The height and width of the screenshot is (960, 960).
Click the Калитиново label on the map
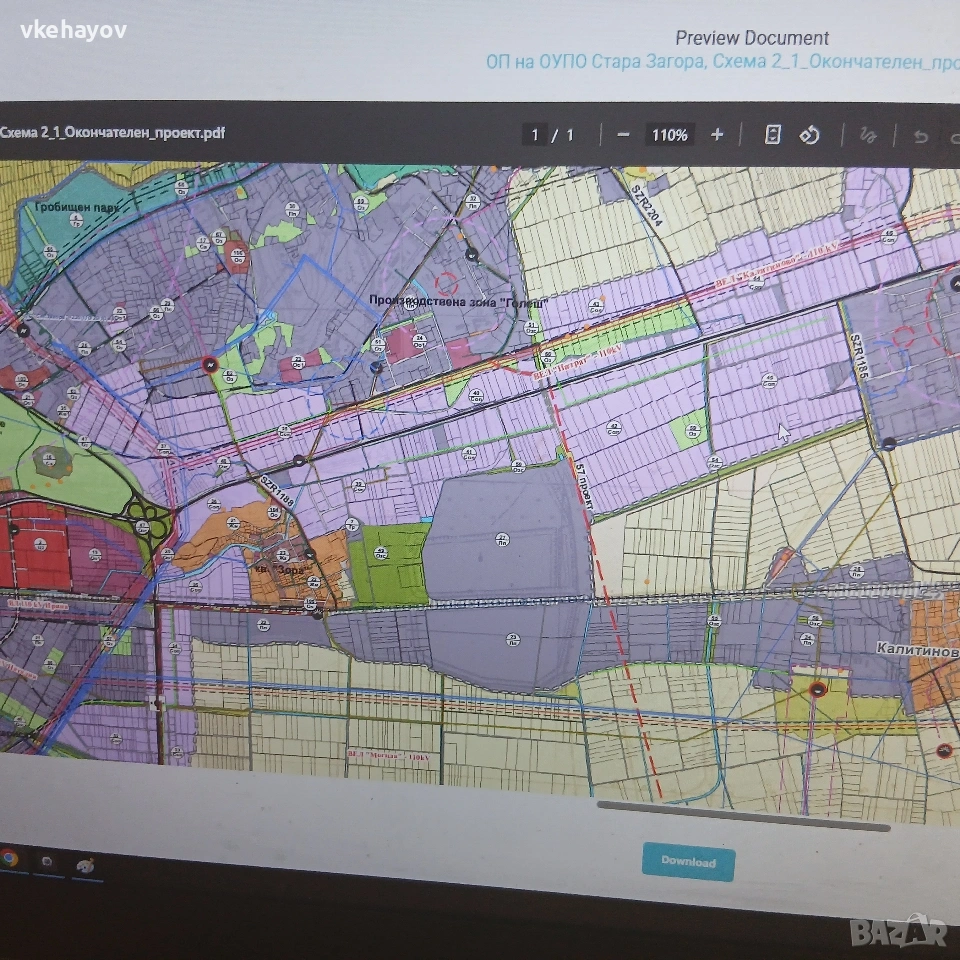(917, 650)
